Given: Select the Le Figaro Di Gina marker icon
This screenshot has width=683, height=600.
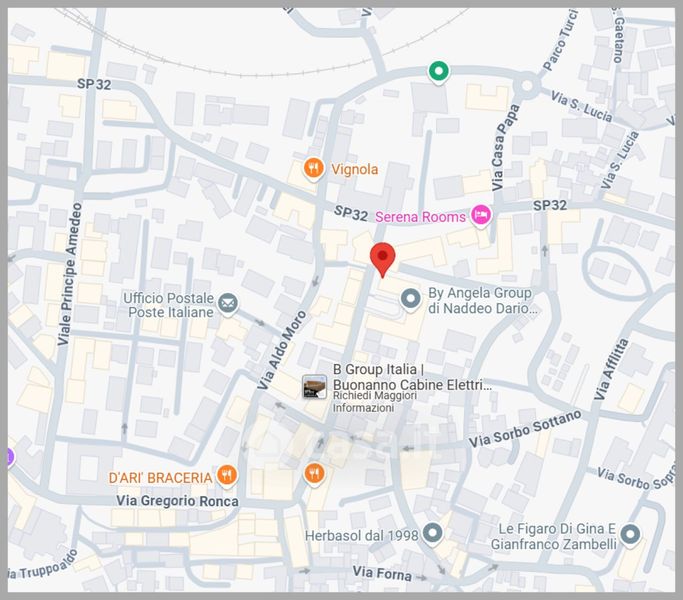Looking at the screenshot, I should [x=629, y=535].
